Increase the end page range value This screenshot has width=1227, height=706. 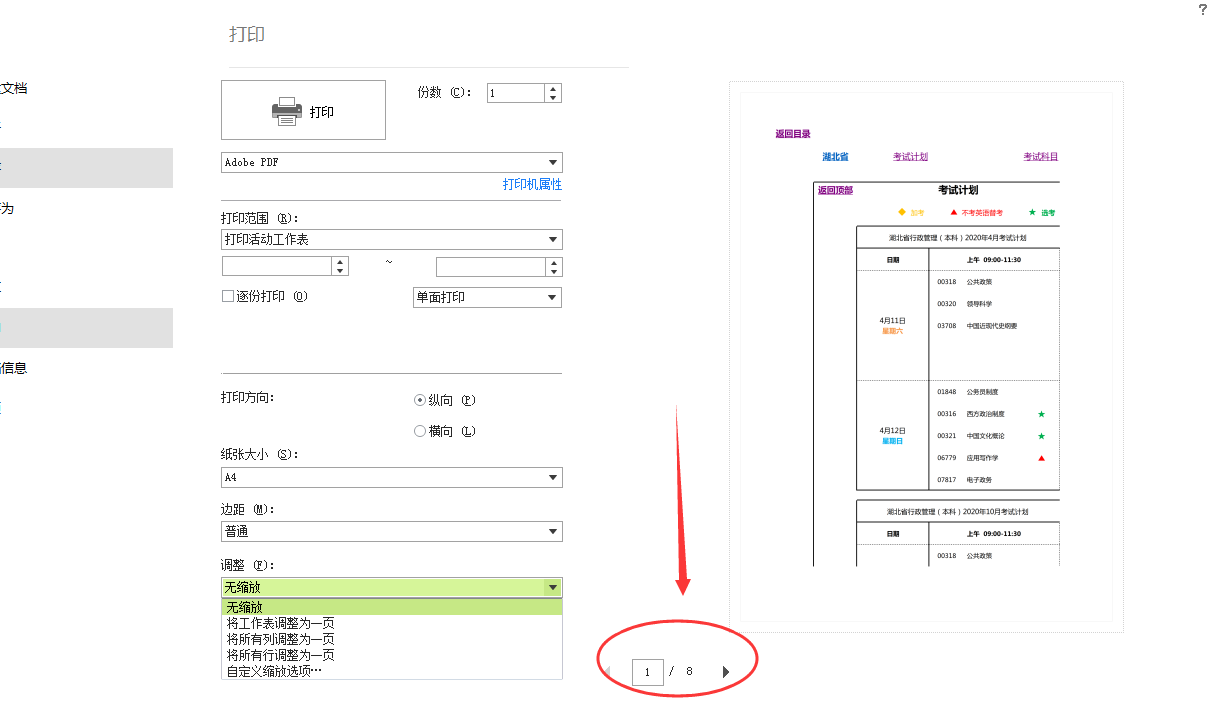click(x=554, y=262)
